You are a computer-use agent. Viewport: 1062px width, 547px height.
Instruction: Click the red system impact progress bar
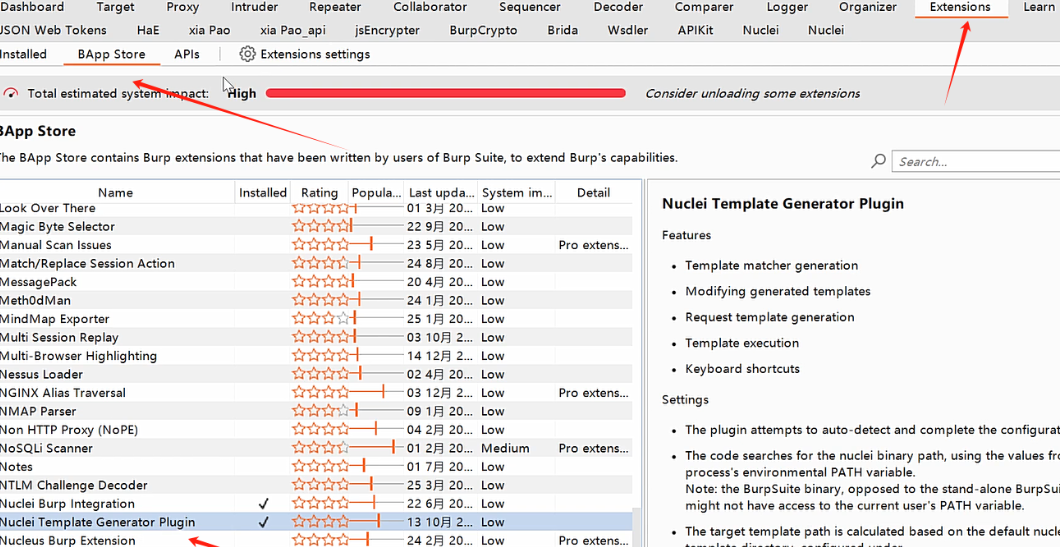[x=446, y=93]
